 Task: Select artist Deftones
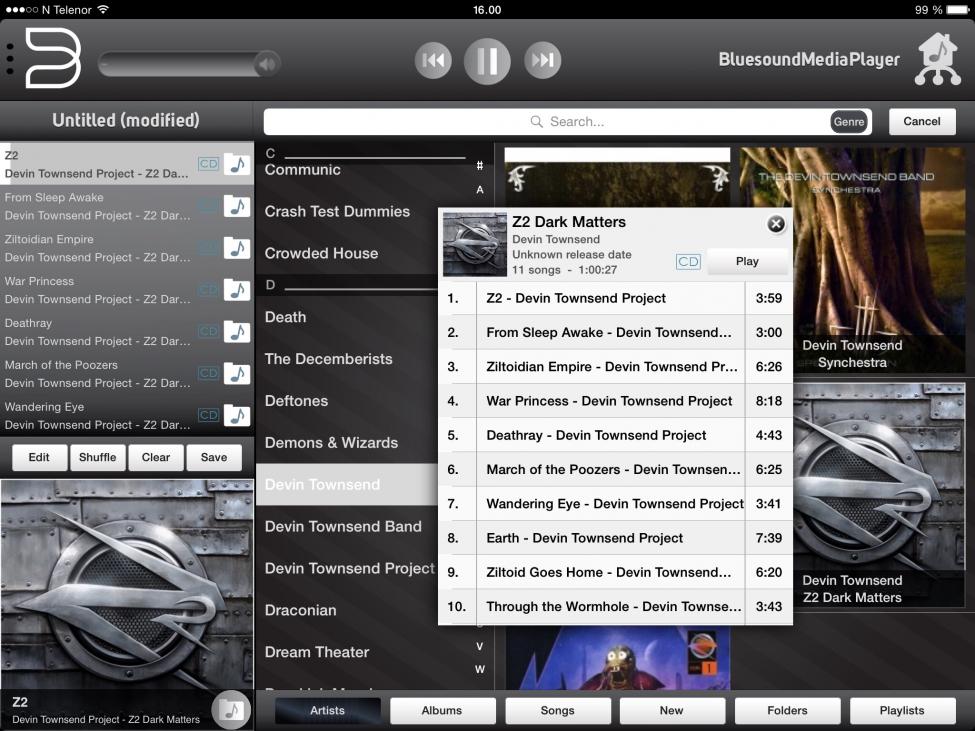(297, 401)
